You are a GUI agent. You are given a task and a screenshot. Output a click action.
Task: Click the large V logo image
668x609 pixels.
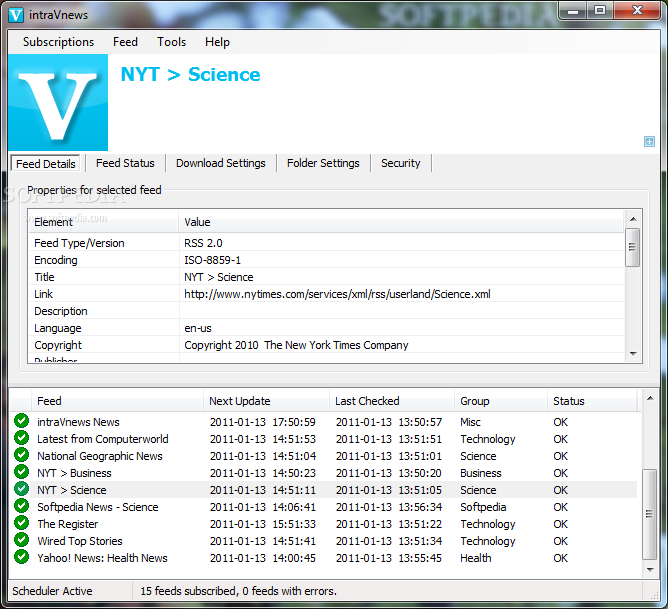tap(58, 102)
